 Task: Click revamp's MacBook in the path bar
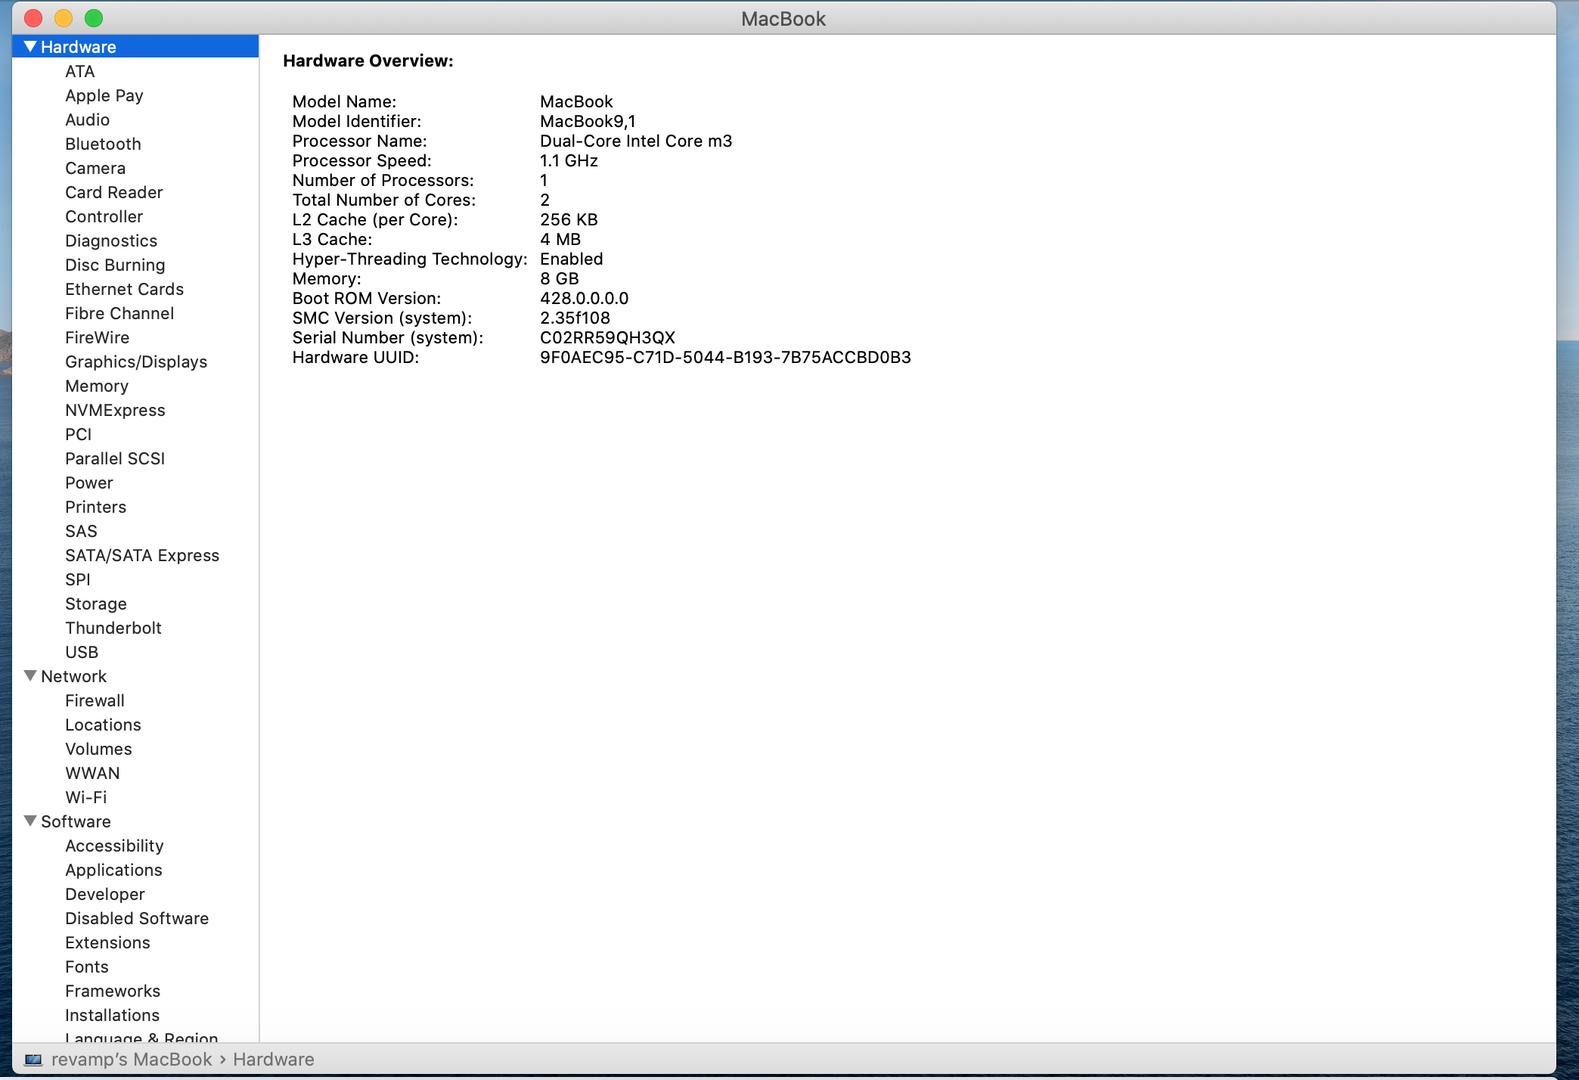(x=132, y=1060)
